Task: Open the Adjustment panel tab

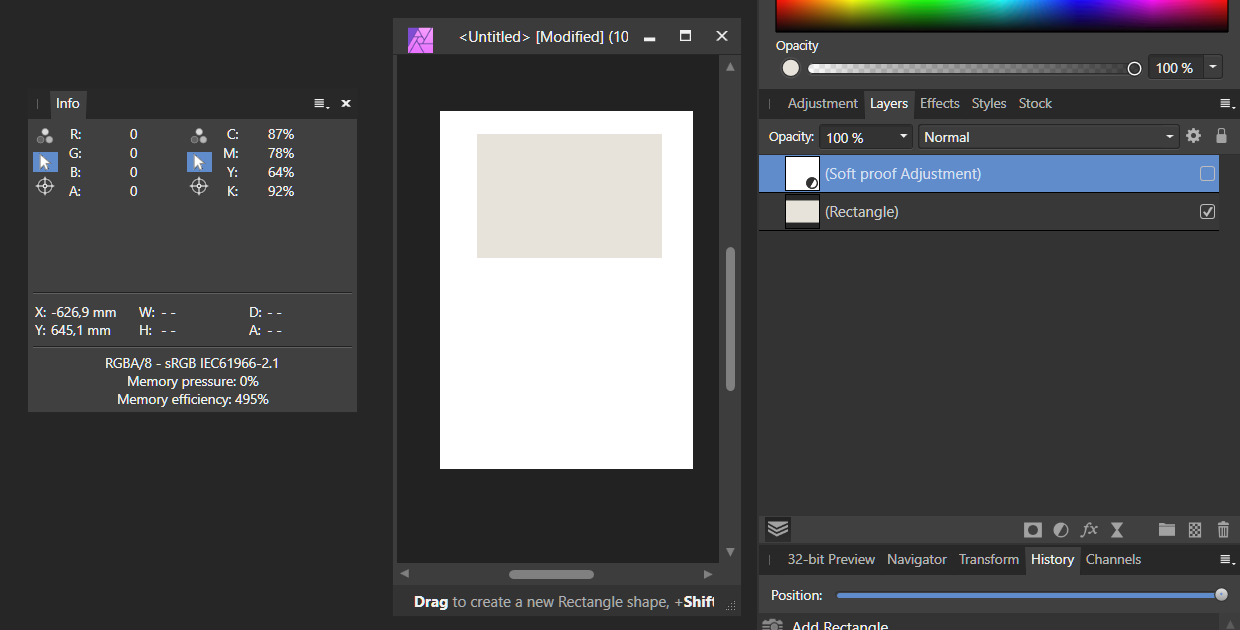Action: pyautogui.click(x=822, y=103)
